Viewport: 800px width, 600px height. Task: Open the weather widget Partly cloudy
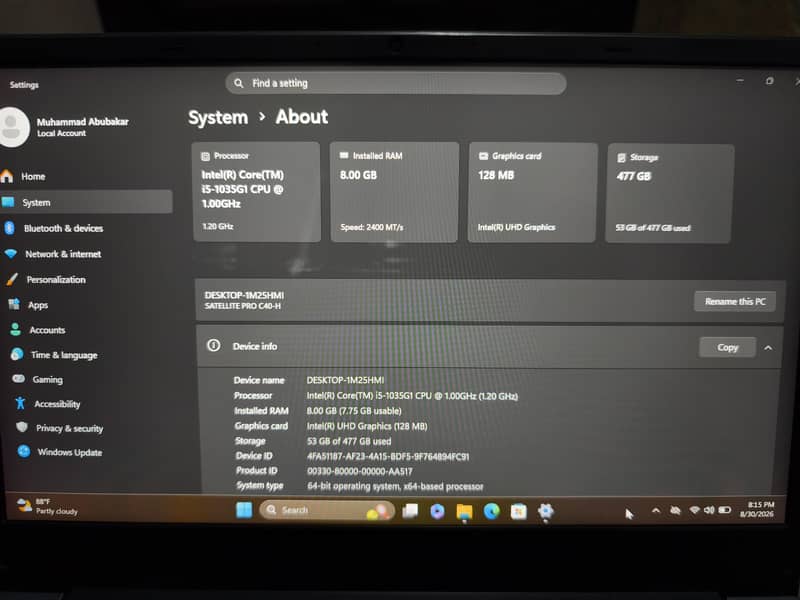(x=47, y=506)
